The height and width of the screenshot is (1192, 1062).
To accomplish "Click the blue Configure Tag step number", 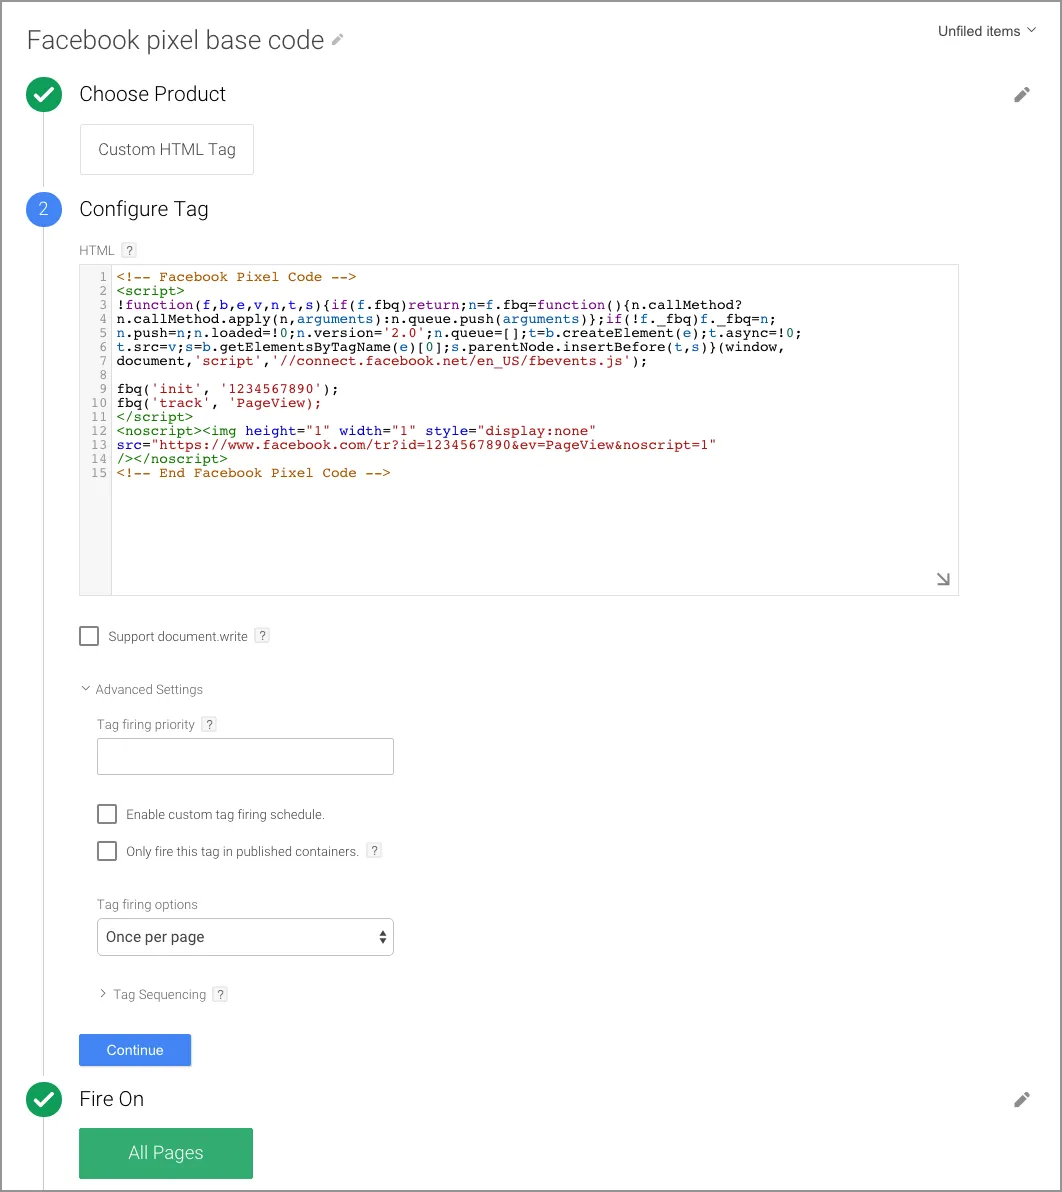I will coord(44,209).
